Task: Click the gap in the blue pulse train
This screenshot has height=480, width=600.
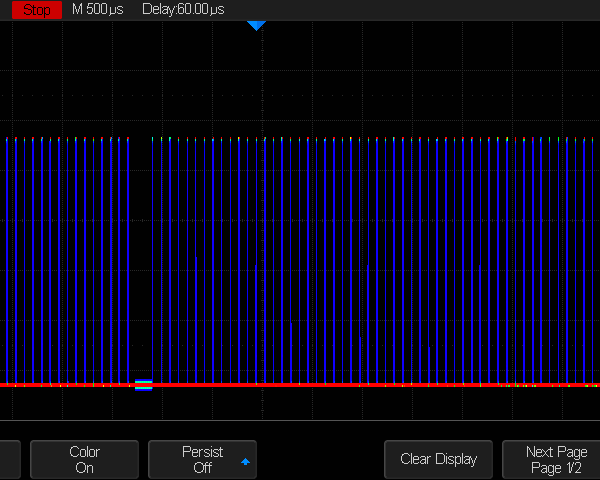Action: (140, 260)
